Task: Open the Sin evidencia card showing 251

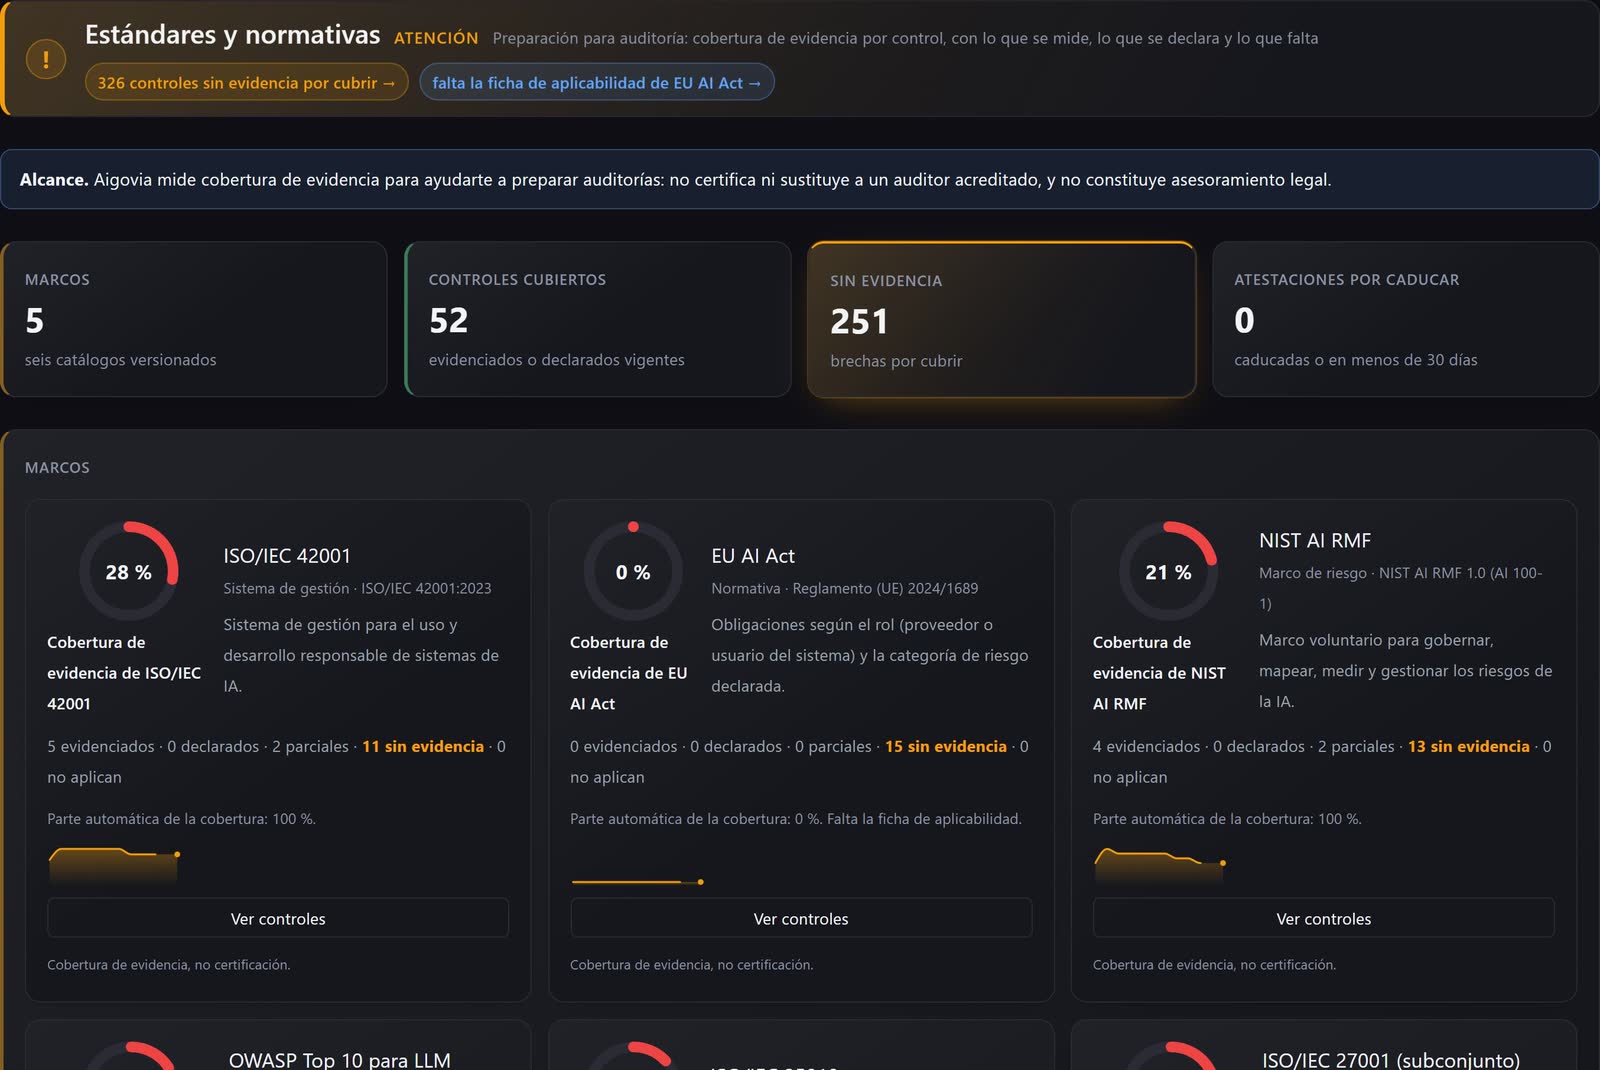Action: point(1001,320)
